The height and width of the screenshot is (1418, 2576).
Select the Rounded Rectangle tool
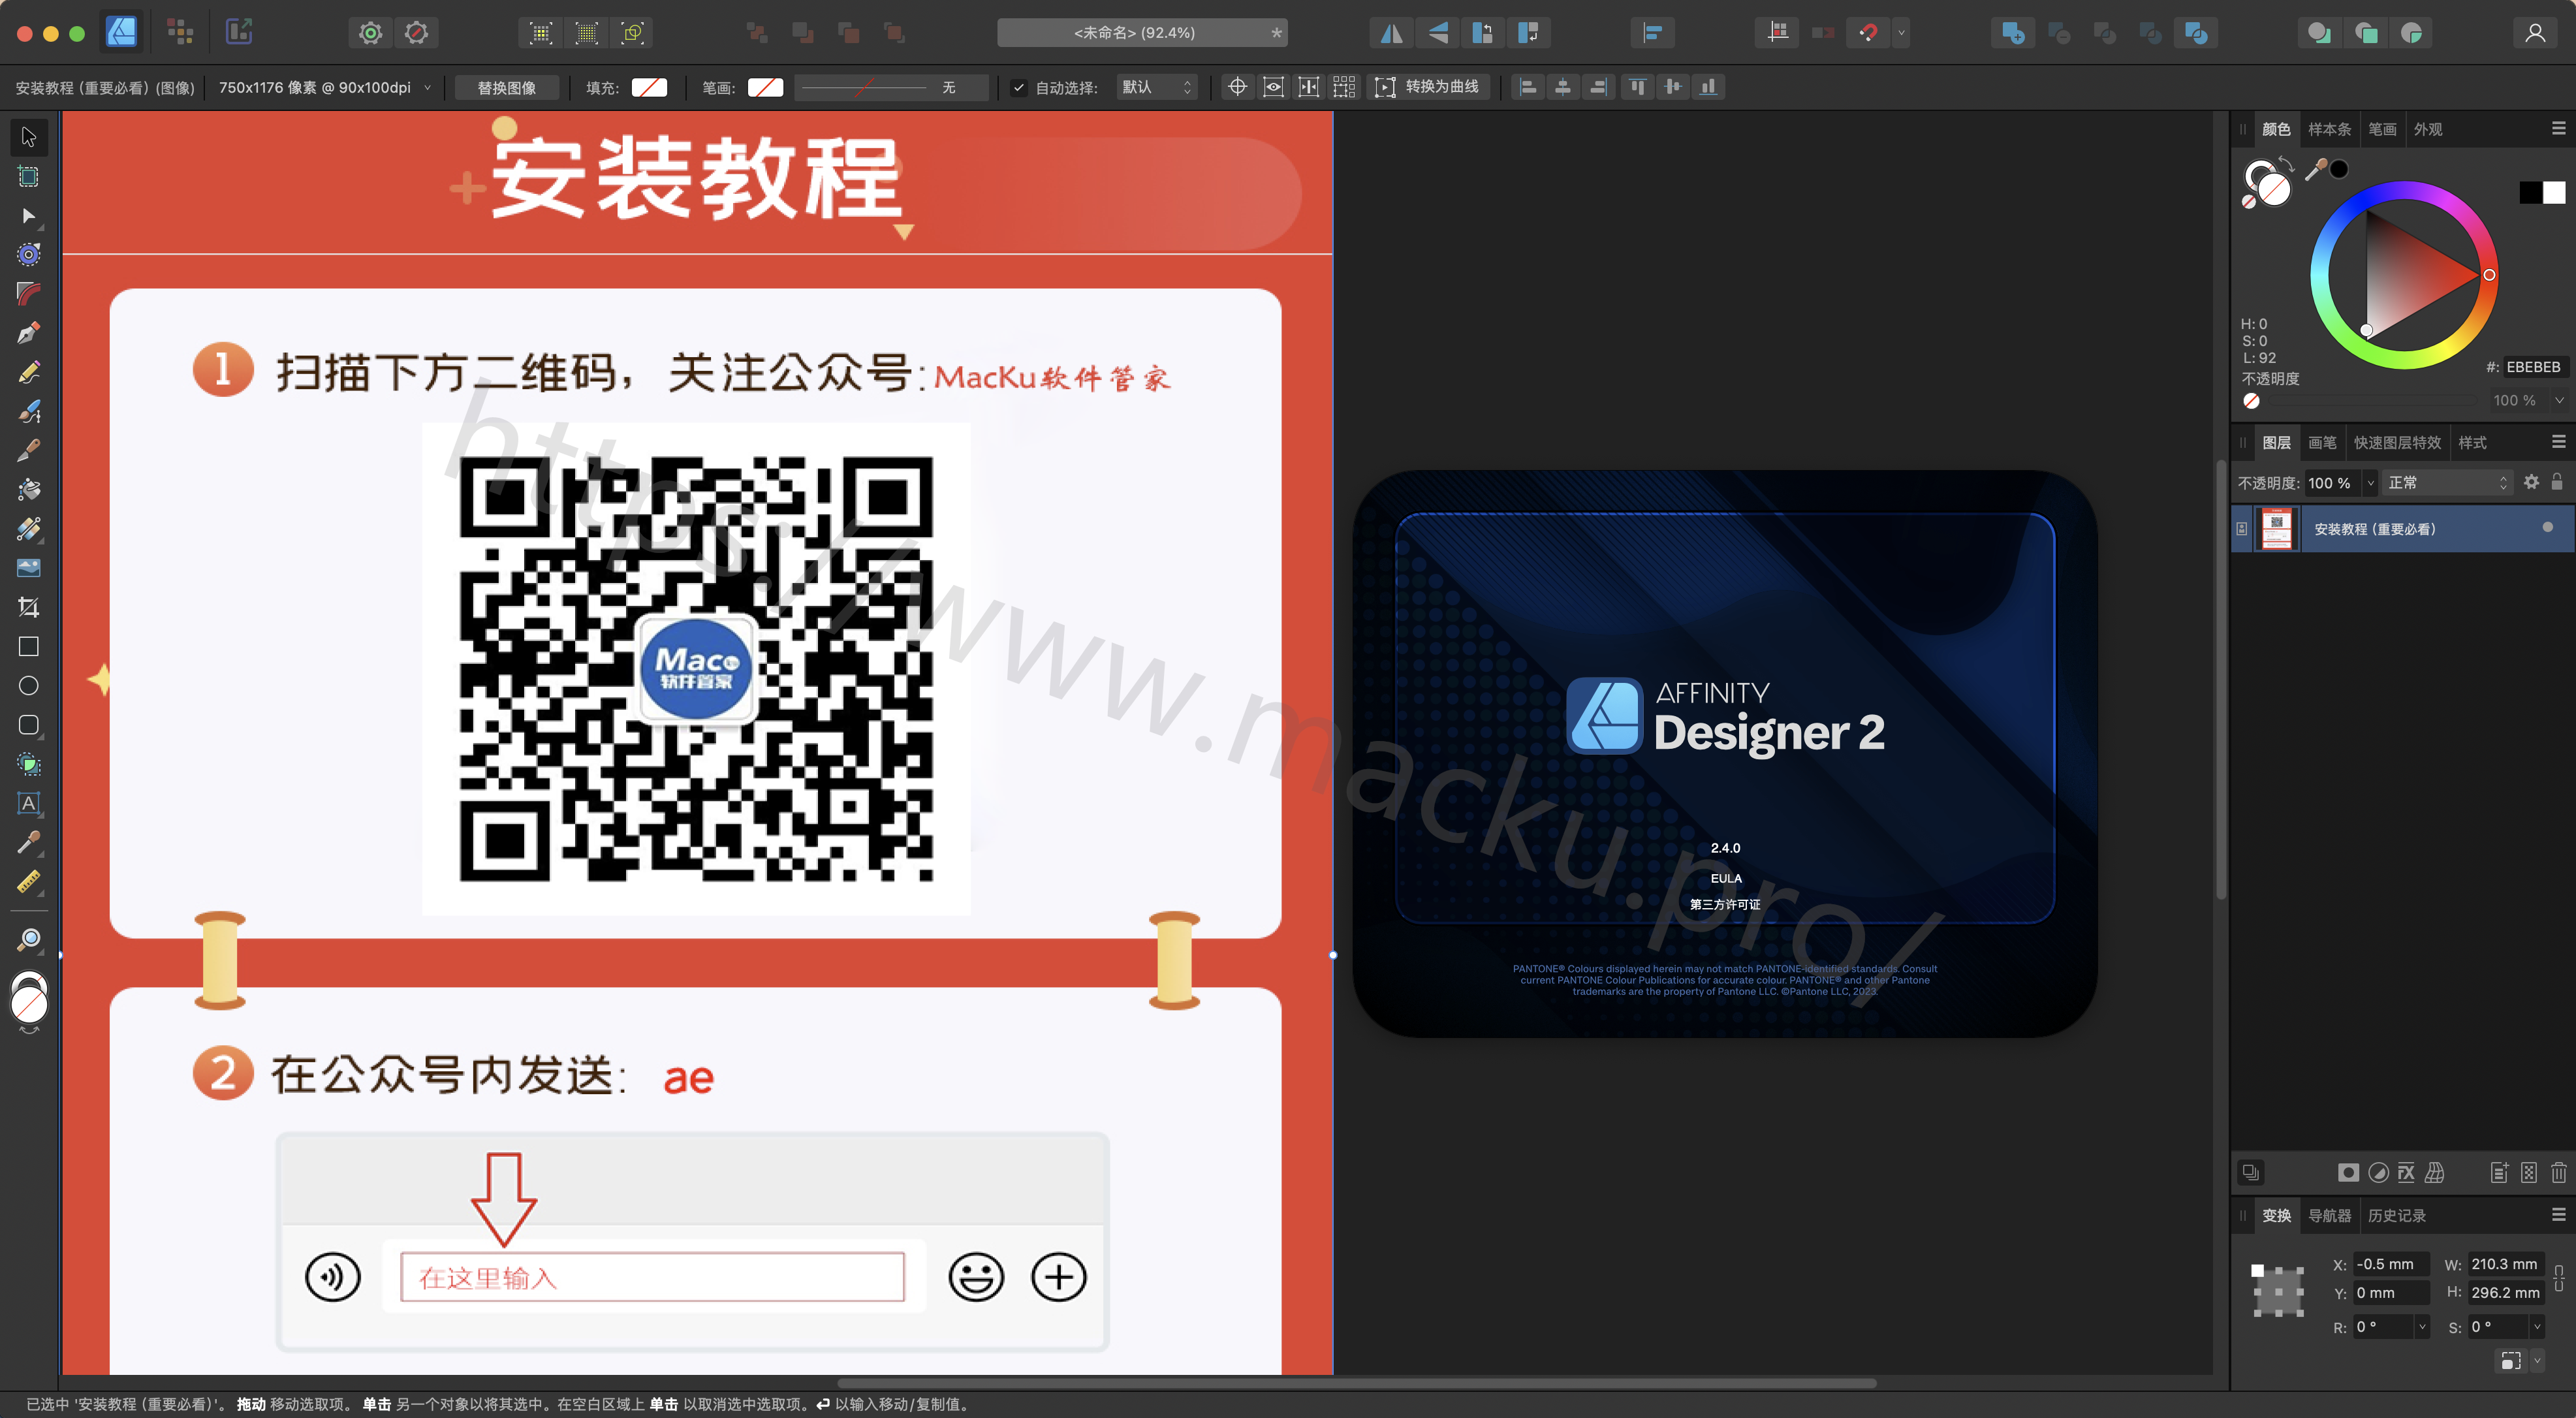click(x=29, y=725)
